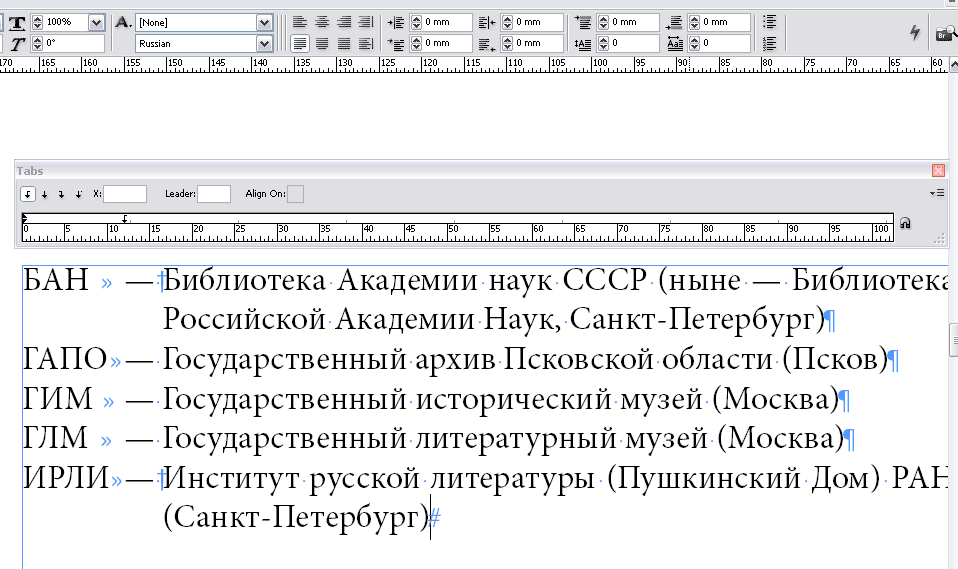
Task: Open the horizontal scale 100% dropdown
Action: point(96,23)
